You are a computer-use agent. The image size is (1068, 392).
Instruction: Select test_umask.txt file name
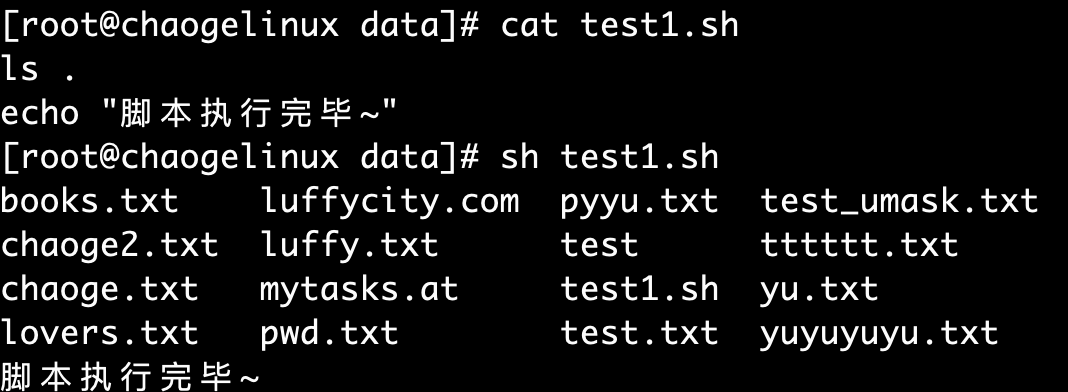[899, 202]
